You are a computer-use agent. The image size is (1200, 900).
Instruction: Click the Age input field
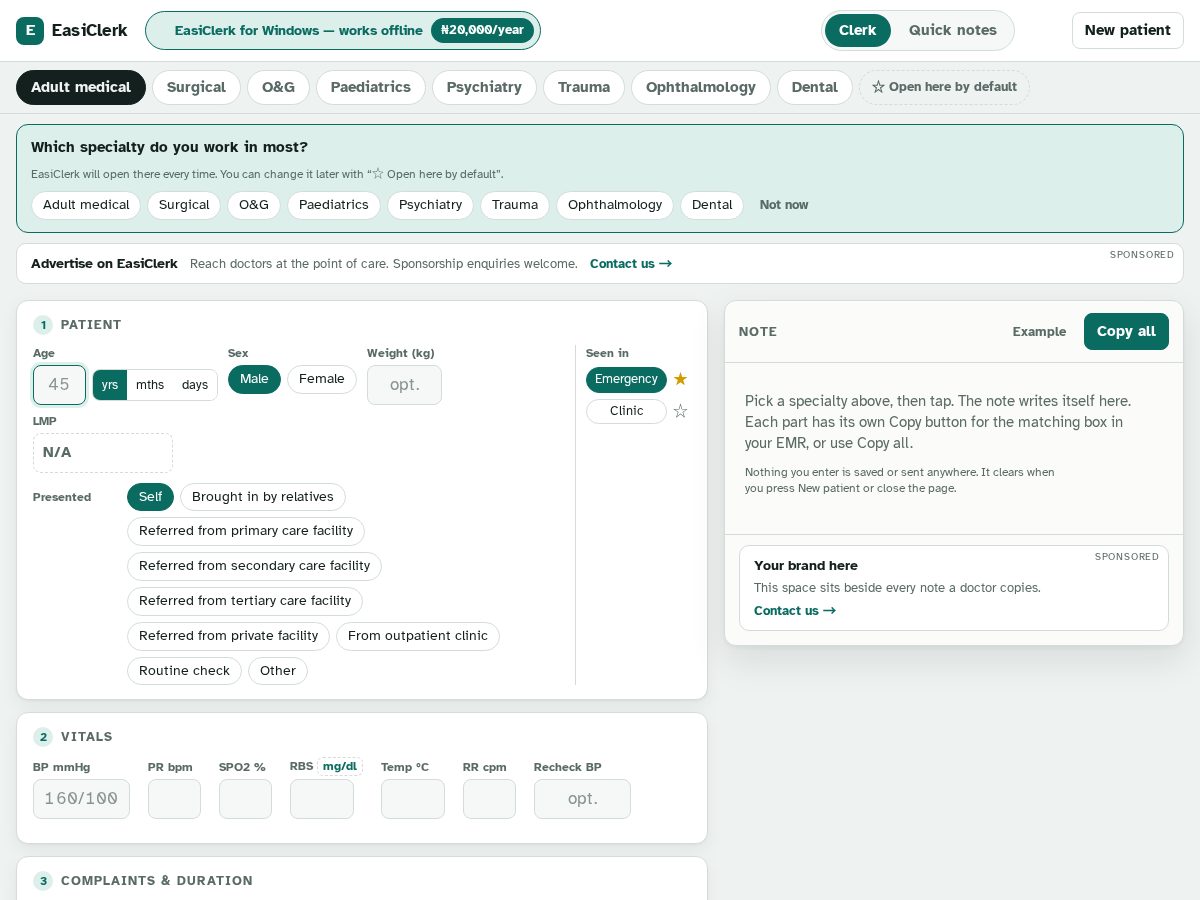pos(59,385)
